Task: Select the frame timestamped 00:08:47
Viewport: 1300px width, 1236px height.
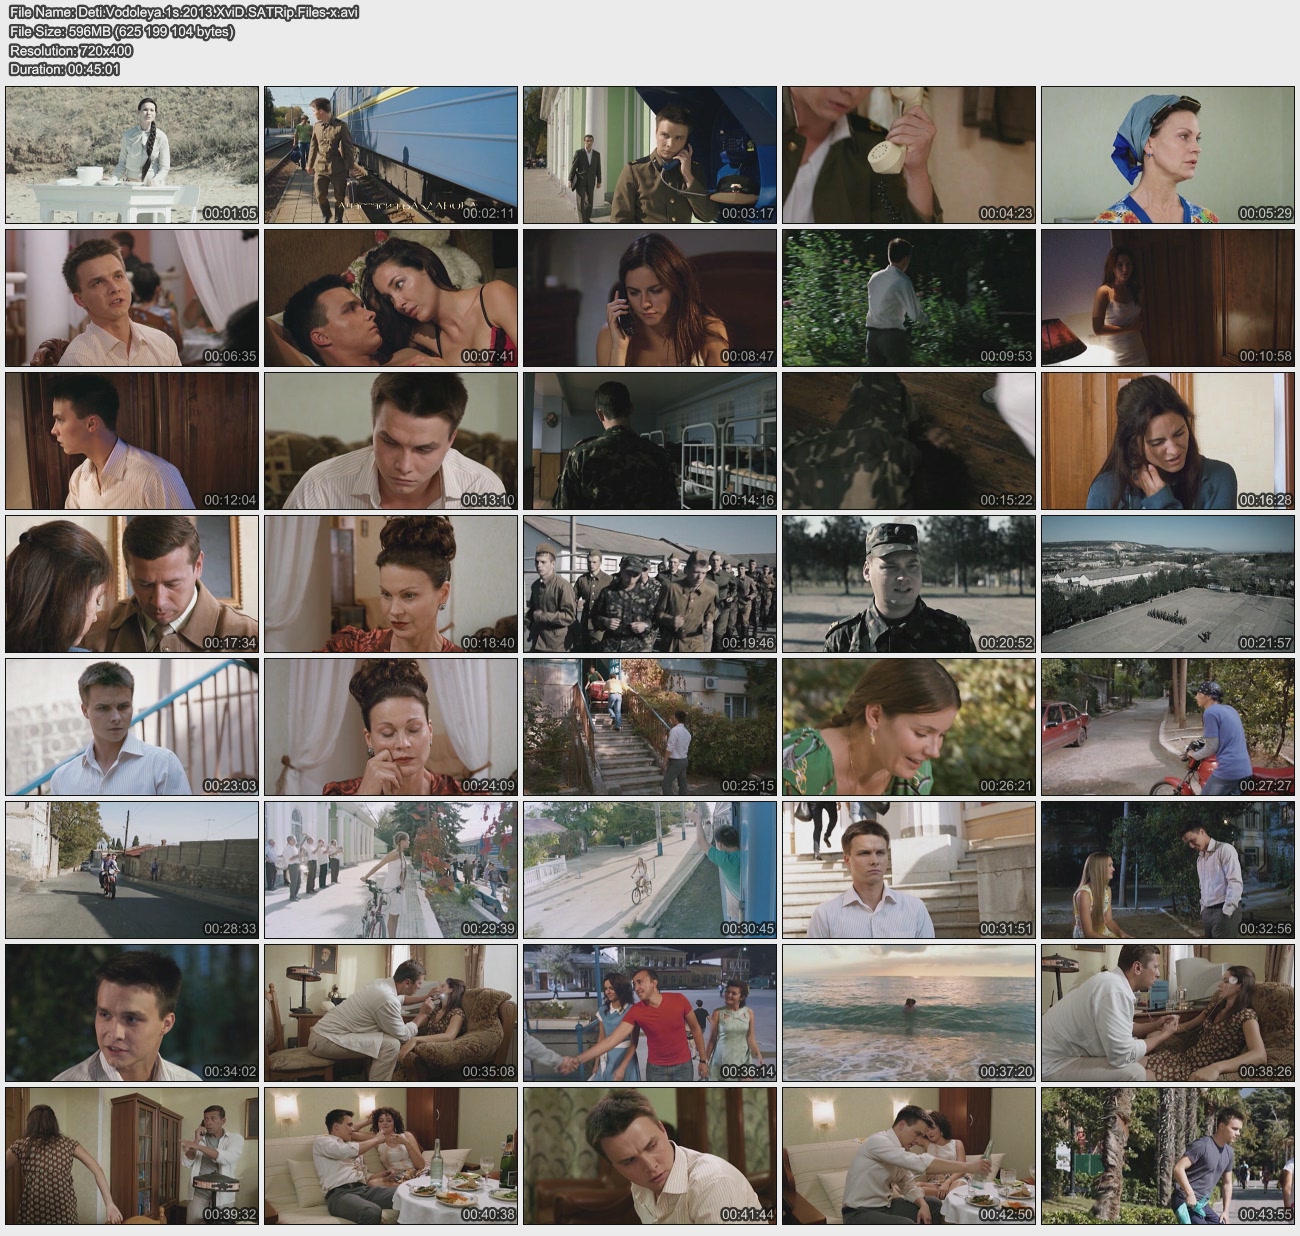Action: [650, 298]
